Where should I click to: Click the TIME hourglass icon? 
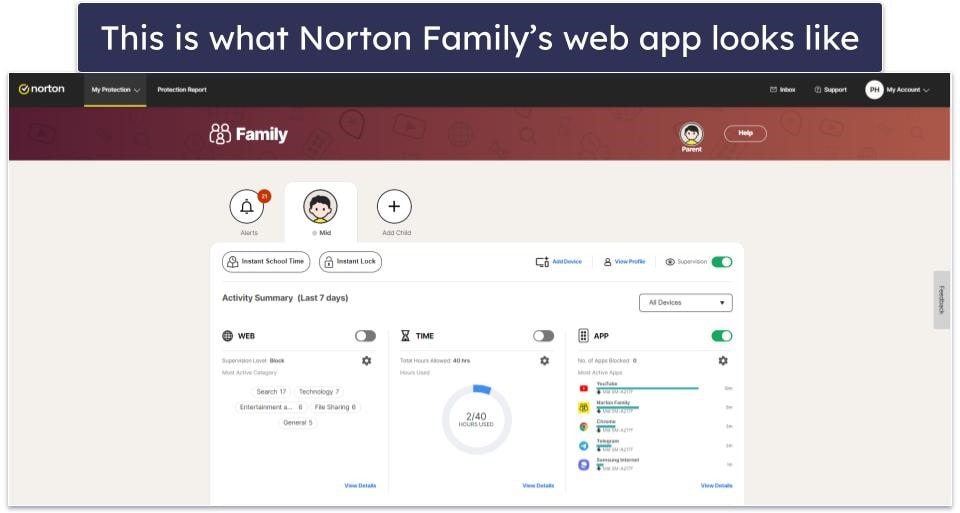coord(405,336)
